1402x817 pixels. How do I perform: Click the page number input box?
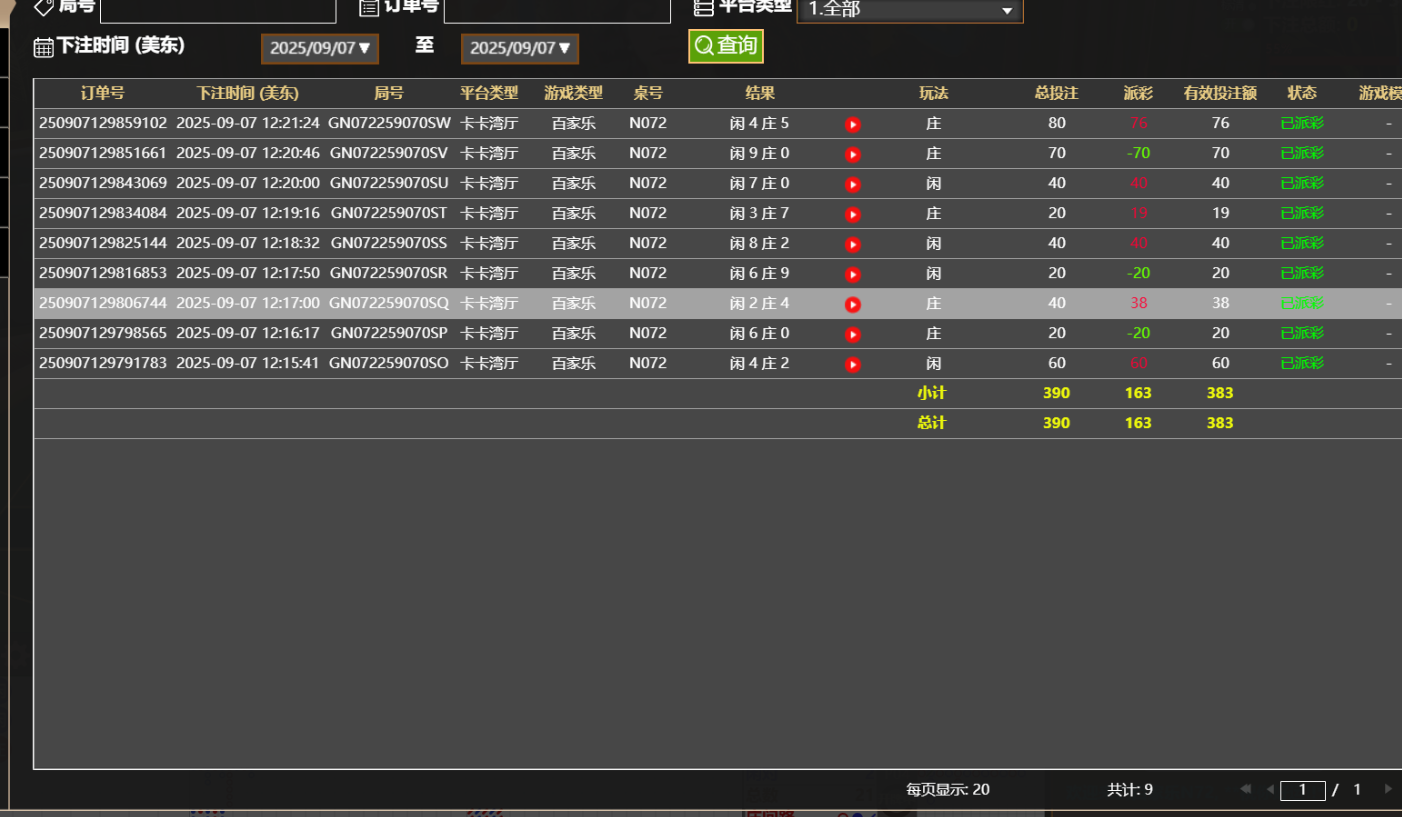tap(1302, 790)
